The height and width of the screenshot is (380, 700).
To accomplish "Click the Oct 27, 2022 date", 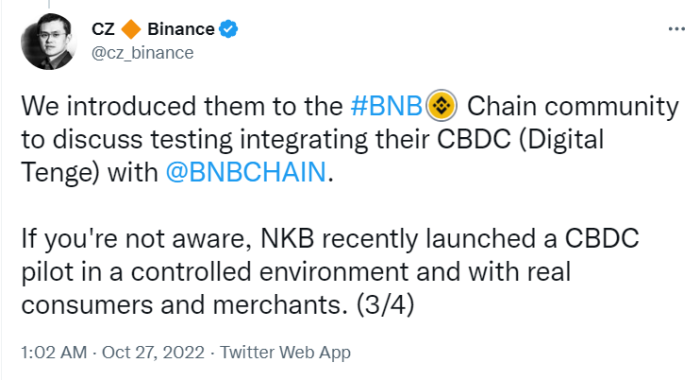I will coord(153,352).
